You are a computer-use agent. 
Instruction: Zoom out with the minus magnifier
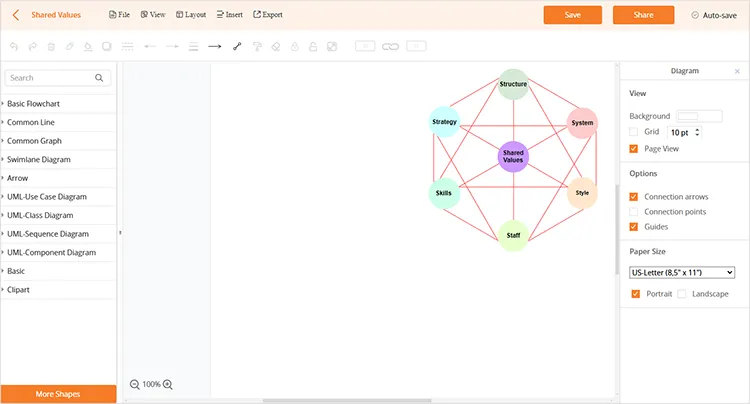click(135, 384)
